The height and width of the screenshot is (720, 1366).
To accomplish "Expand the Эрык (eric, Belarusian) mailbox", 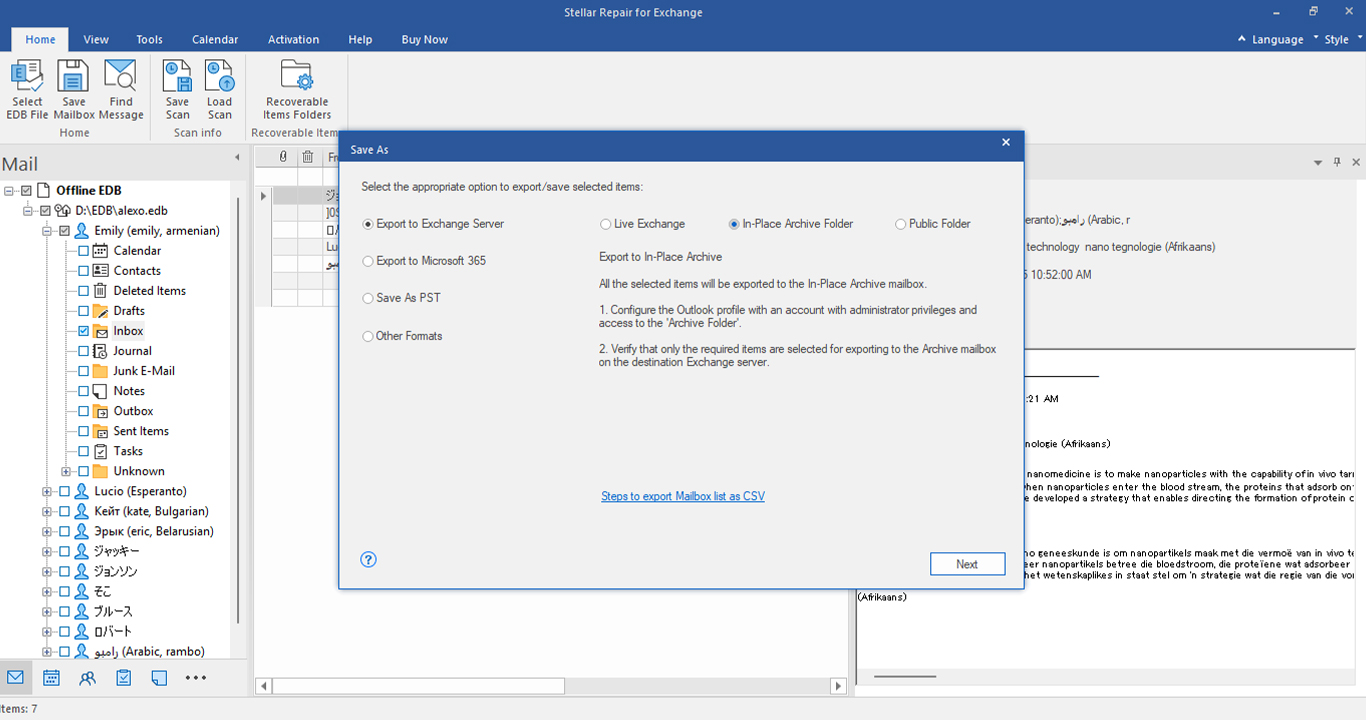I will pyautogui.click(x=47, y=531).
